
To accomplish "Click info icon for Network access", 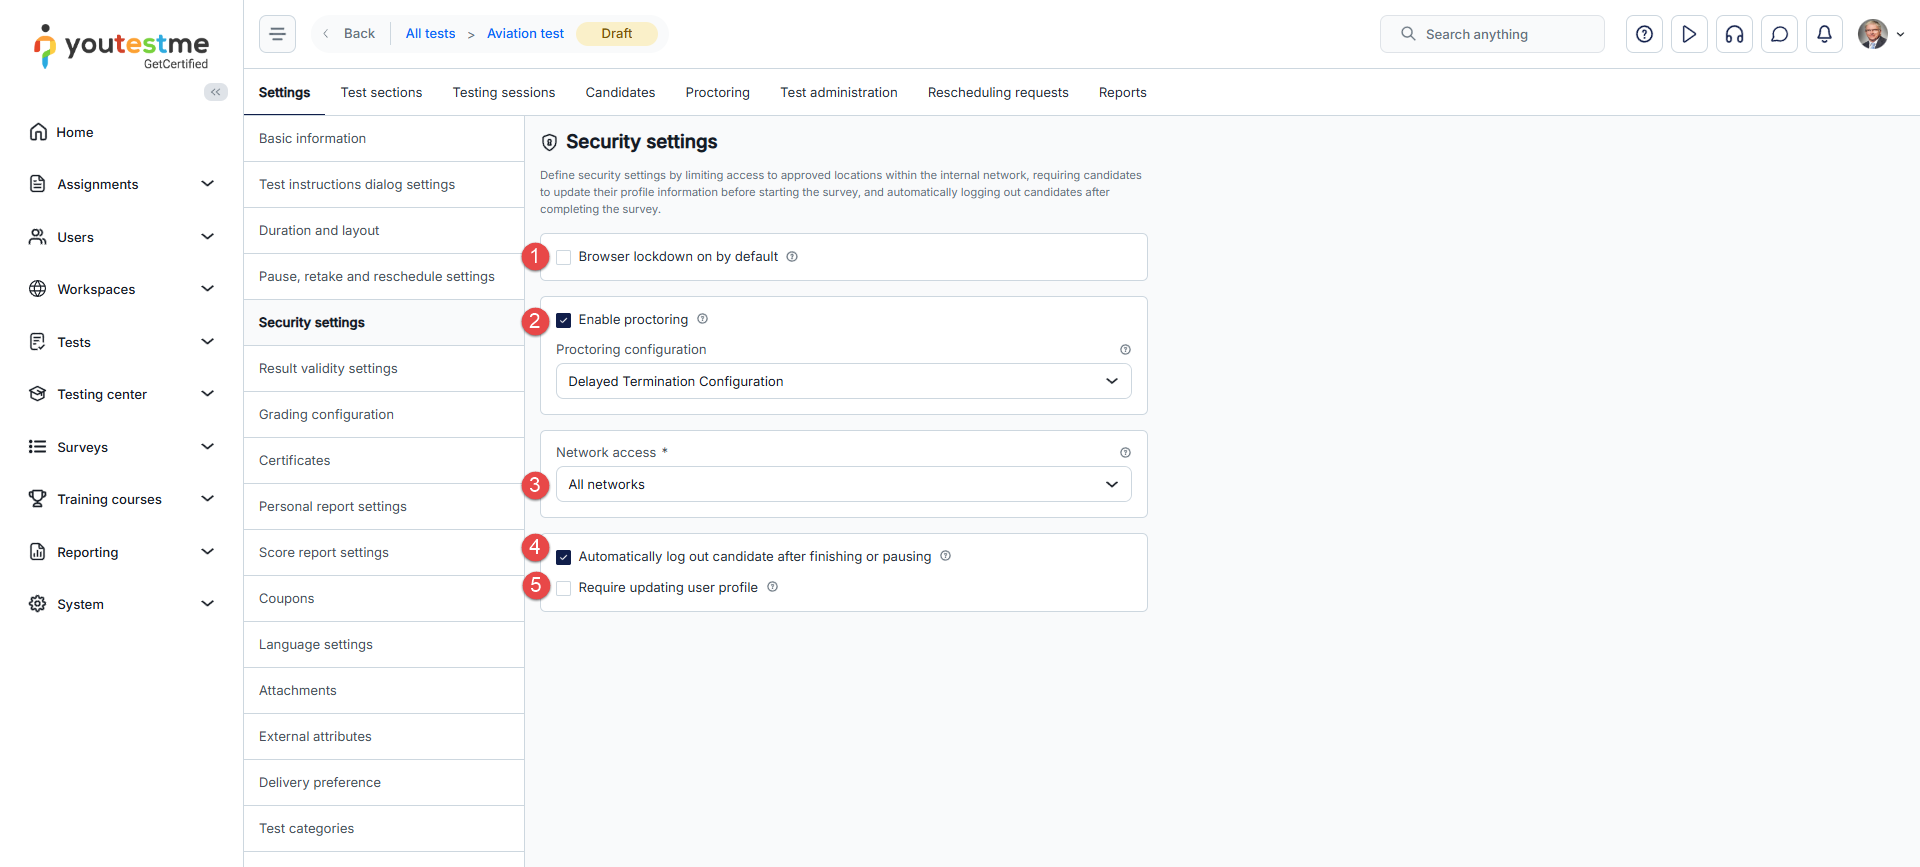I will pyautogui.click(x=1125, y=453).
